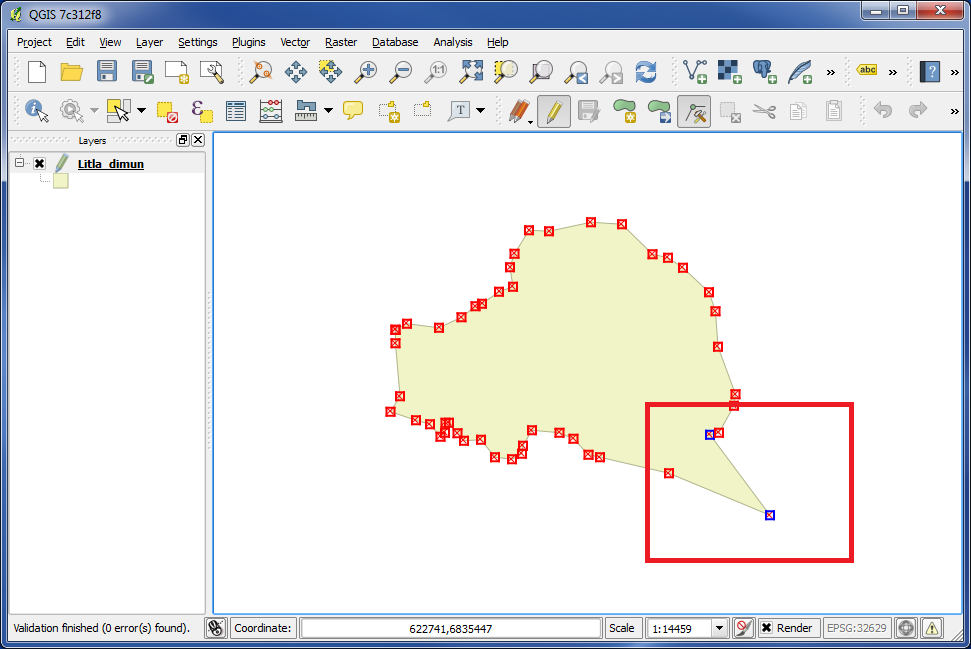Select the Litla_dimun layer name
Image resolution: width=971 pixels, height=649 pixels.
tap(111, 163)
